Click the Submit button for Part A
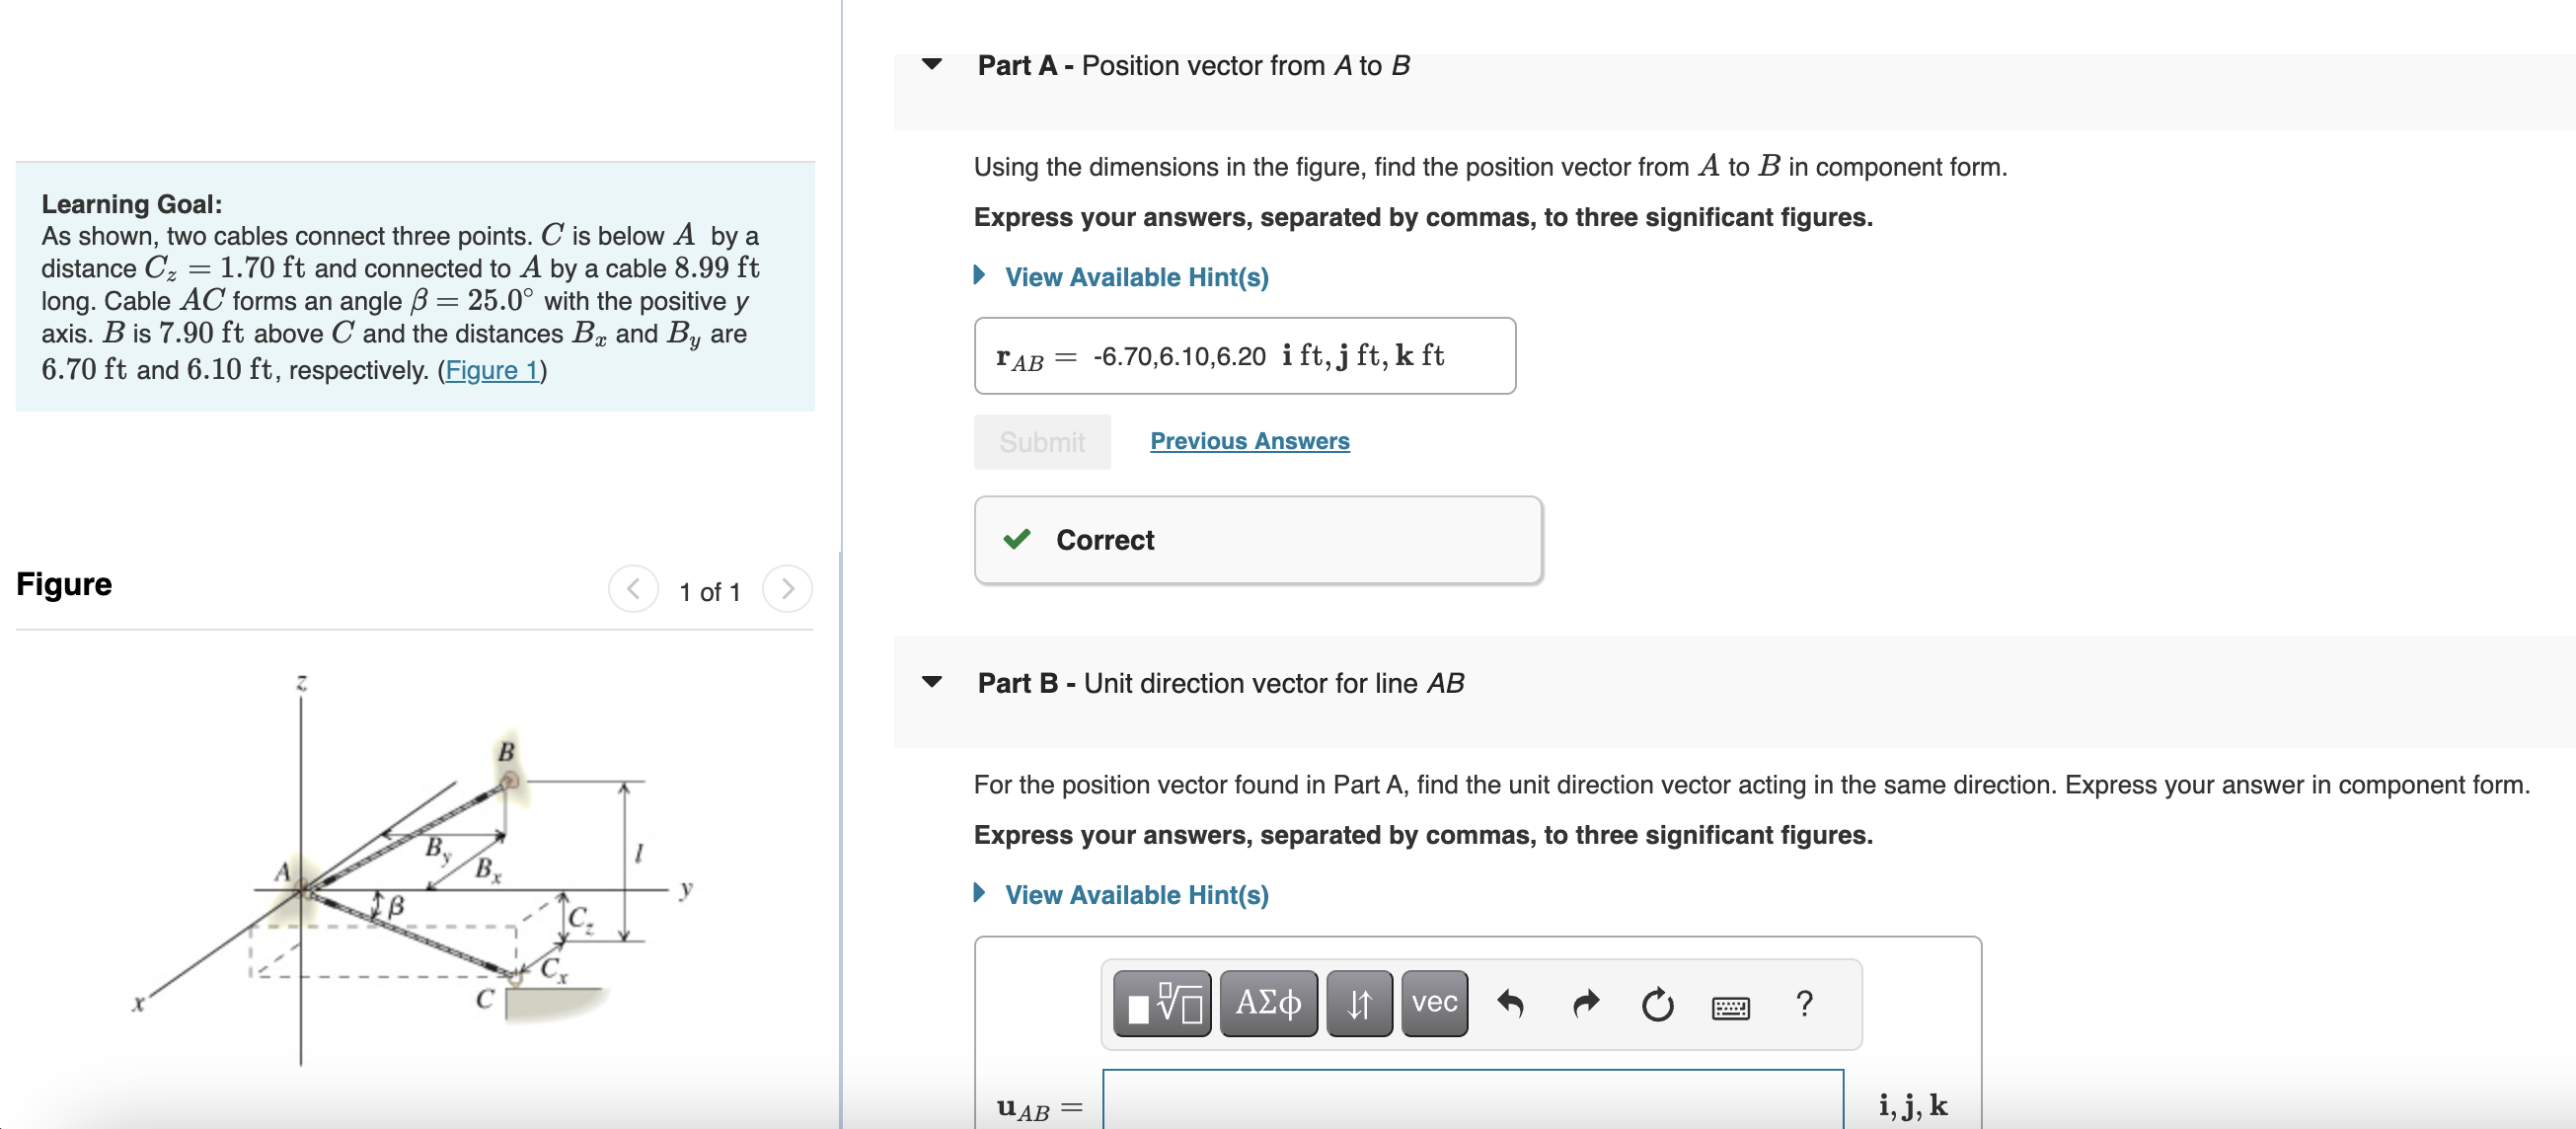Image resolution: width=2576 pixels, height=1129 pixels. (1041, 441)
